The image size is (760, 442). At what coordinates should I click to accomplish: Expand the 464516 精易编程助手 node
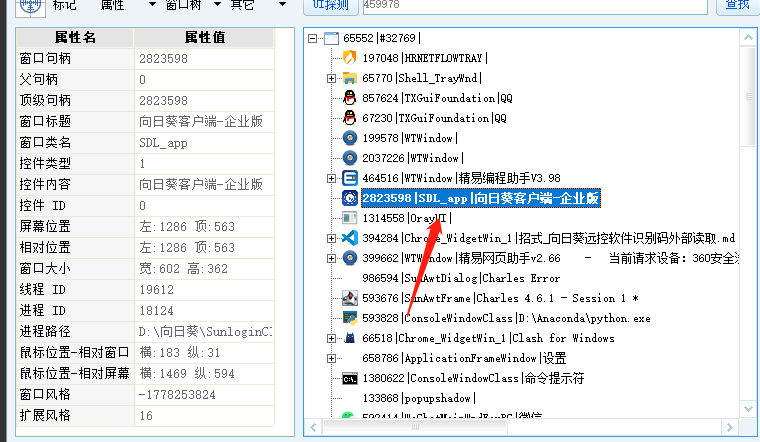(332, 178)
